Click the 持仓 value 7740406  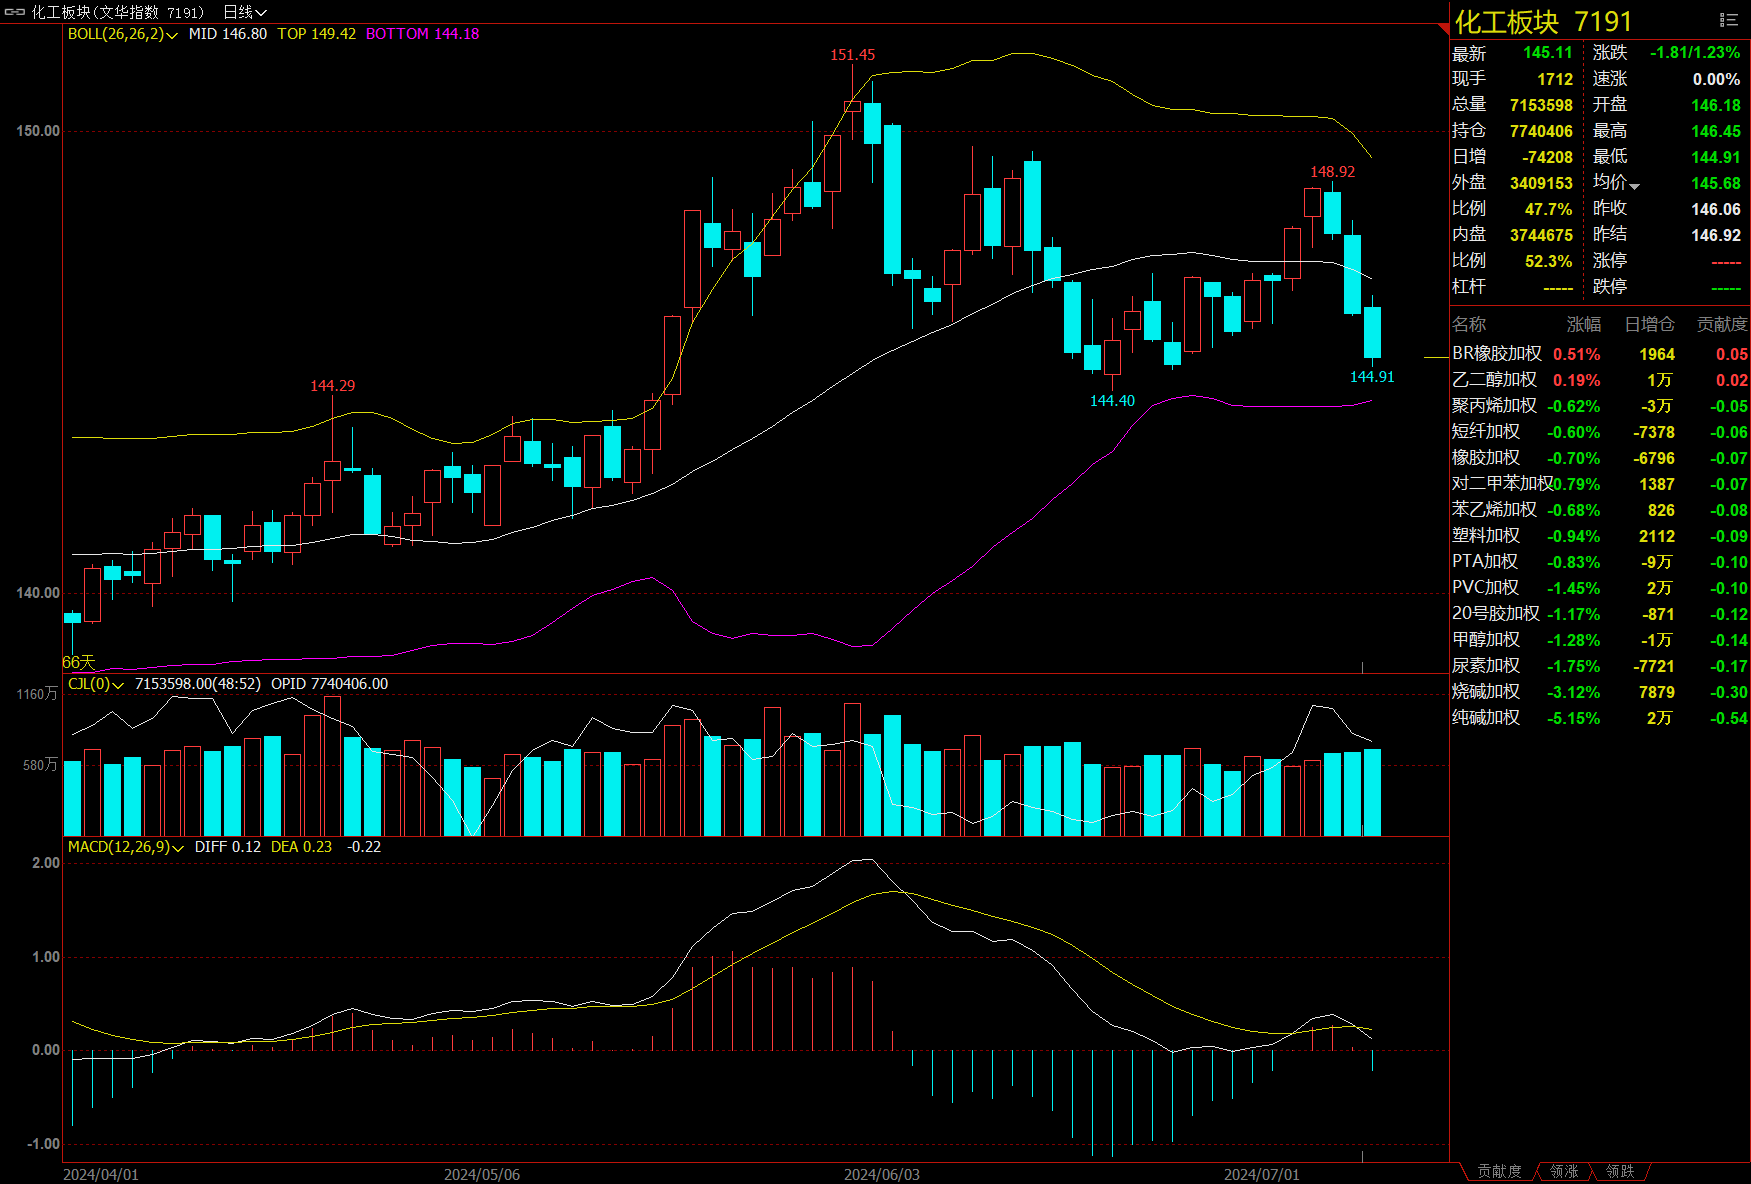pos(1541,131)
